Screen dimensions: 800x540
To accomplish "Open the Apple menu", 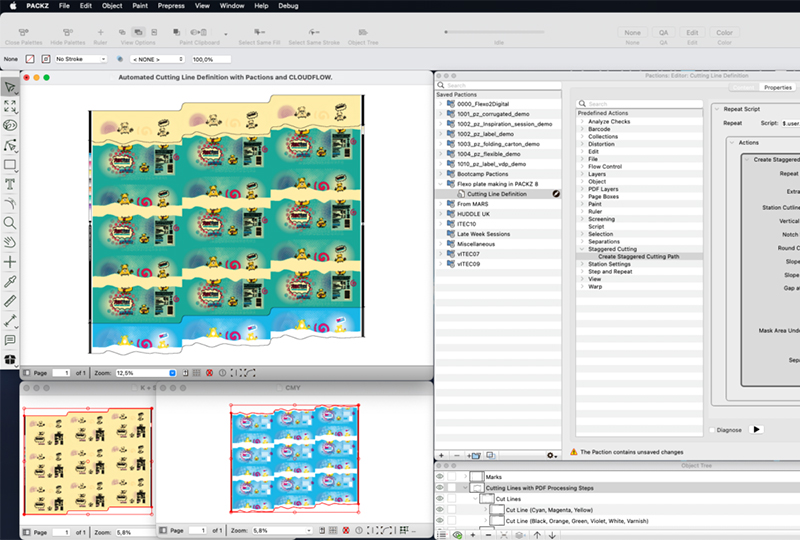I will click(x=13, y=6).
